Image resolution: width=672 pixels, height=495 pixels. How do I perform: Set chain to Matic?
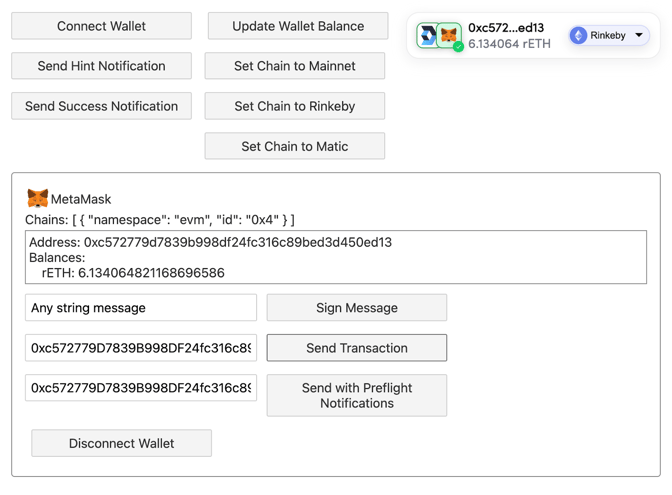[294, 146]
